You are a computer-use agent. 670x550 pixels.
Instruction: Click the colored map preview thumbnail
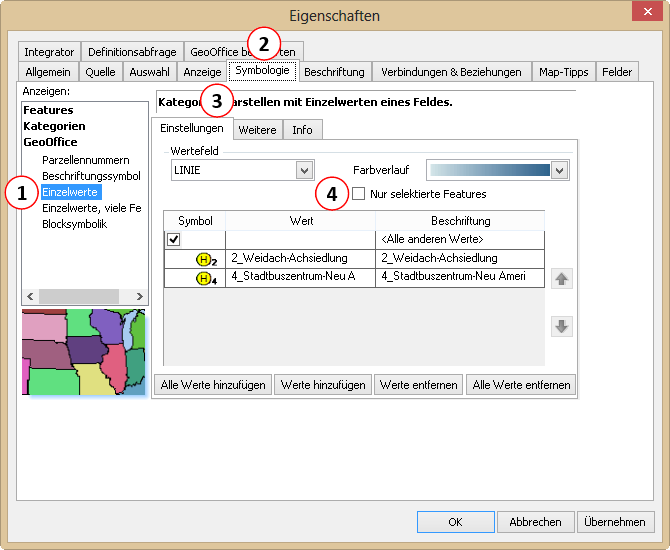84,352
